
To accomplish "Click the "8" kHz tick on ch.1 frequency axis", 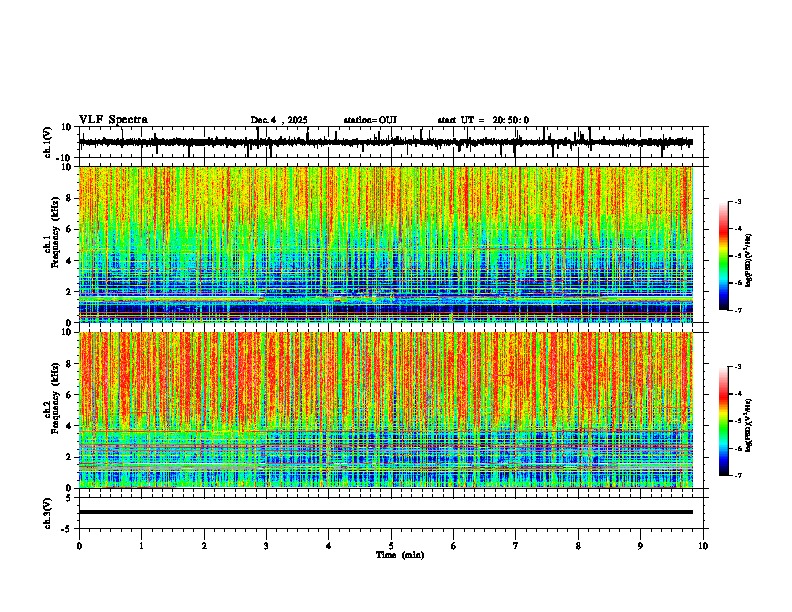I will [69, 198].
